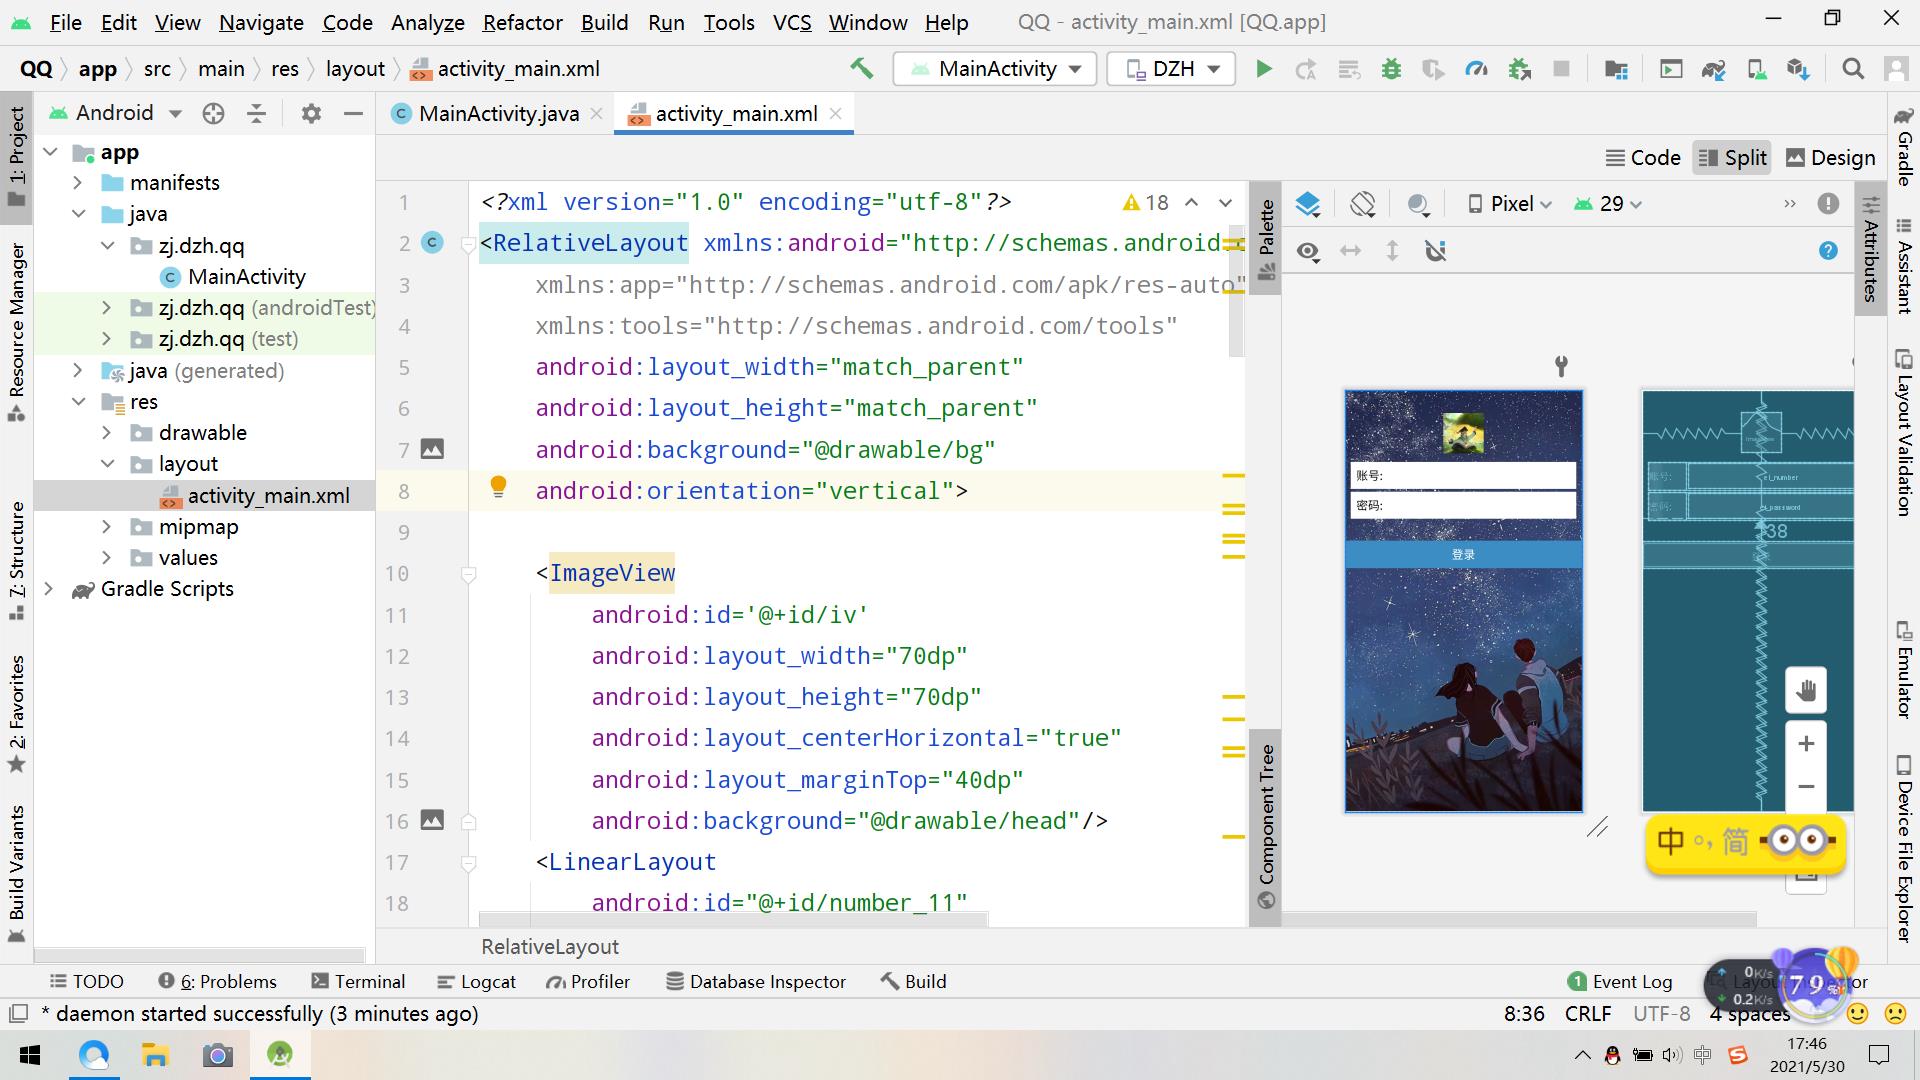The height and width of the screenshot is (1080, 1920).
Task: Open the Build menu
Action: [x=604, y=22]
